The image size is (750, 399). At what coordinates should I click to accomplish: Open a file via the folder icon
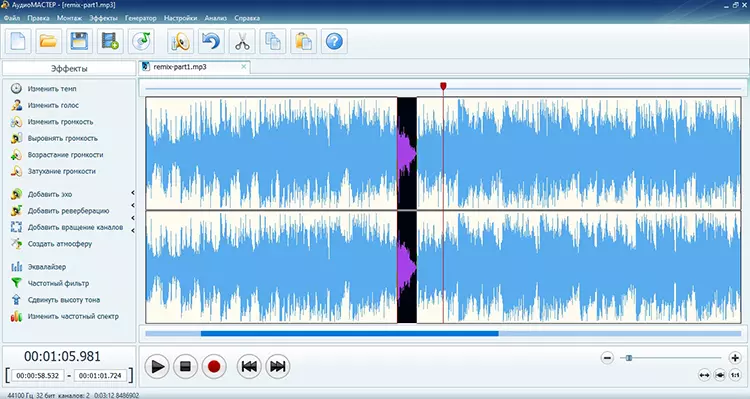point(48,42)
